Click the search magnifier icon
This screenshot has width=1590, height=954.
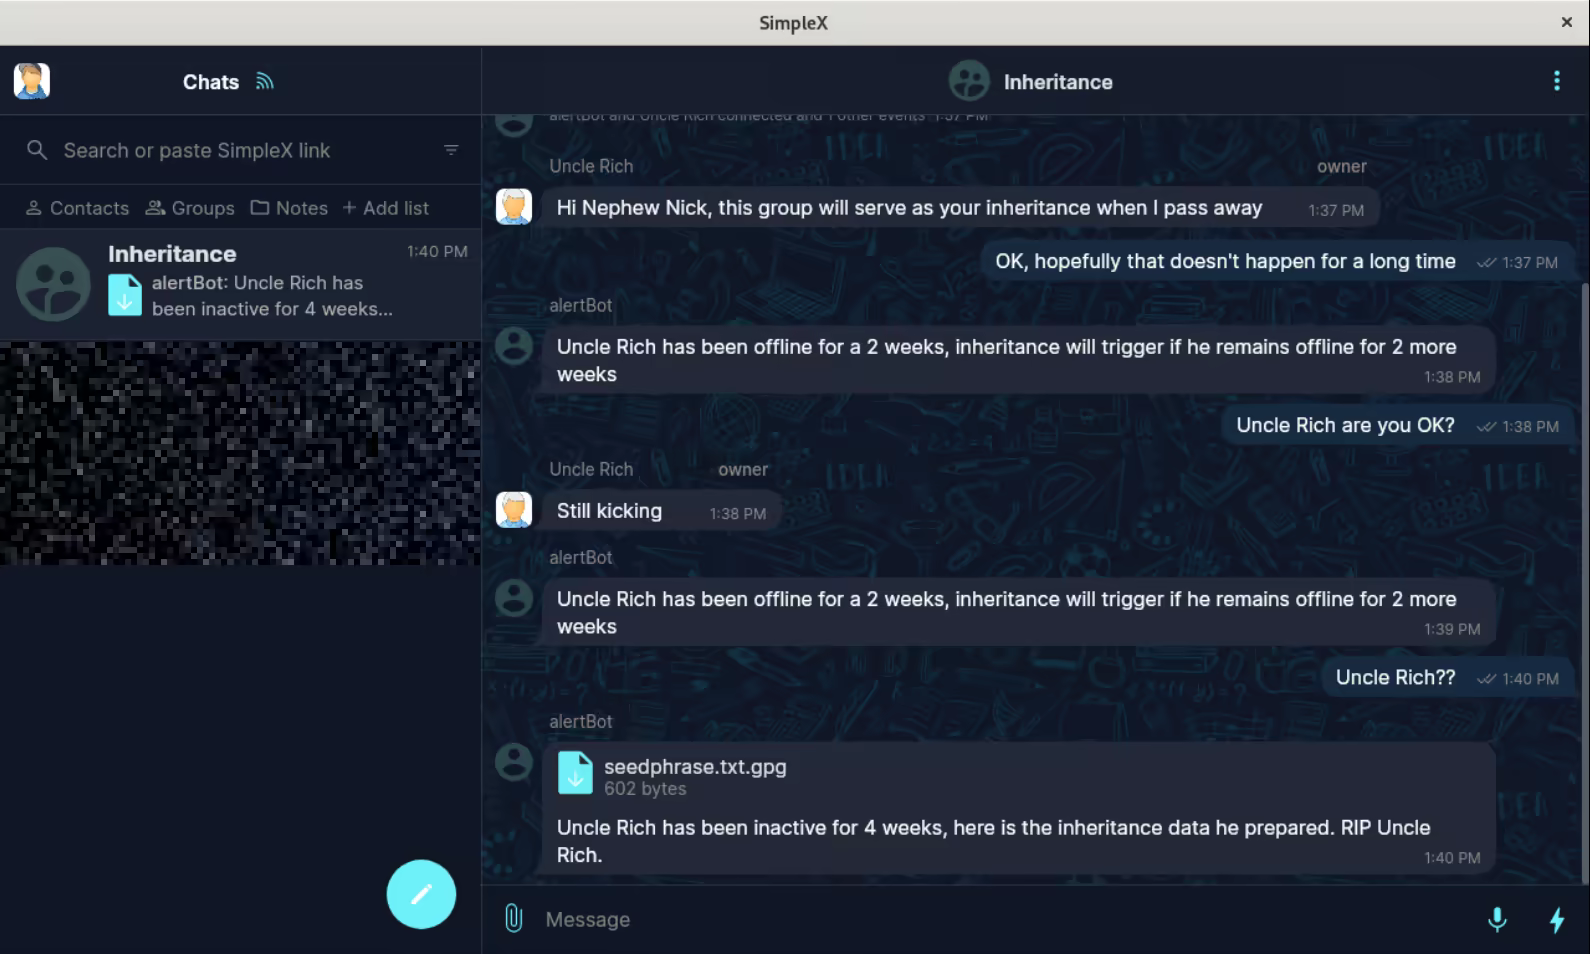tap(37, 150)
